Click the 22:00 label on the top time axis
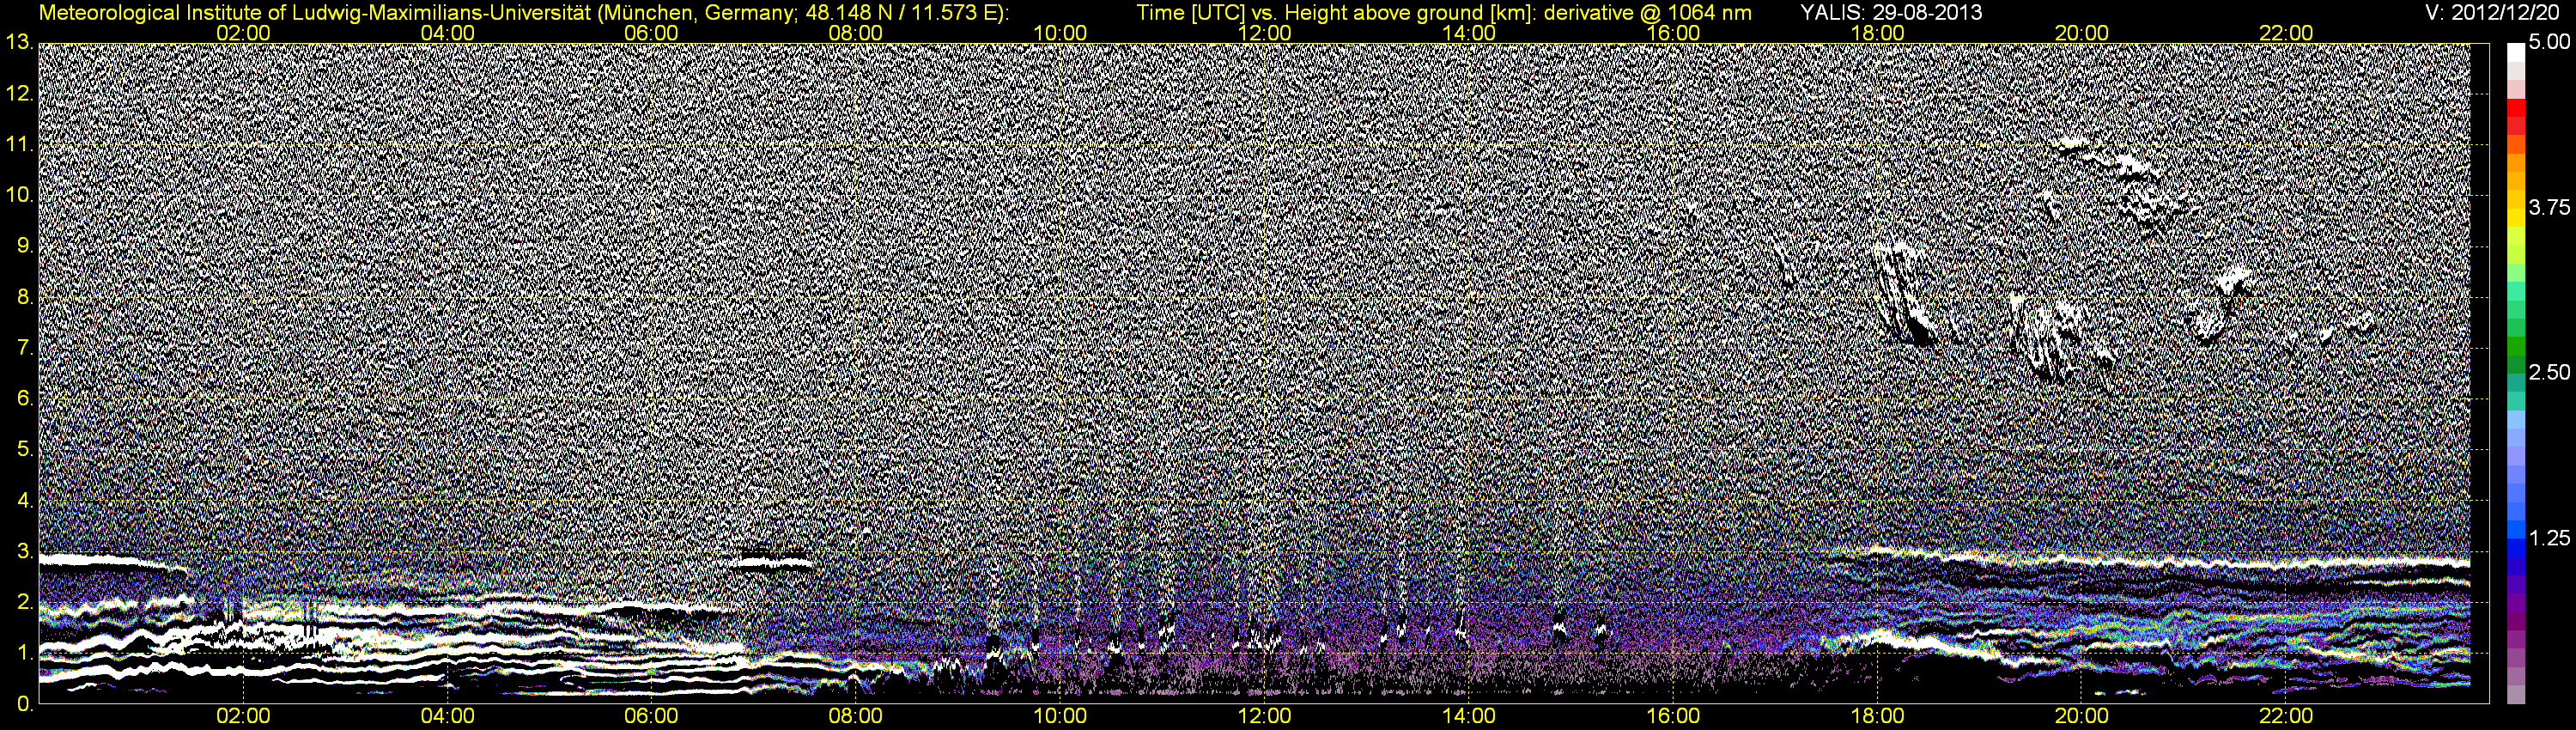Image resolution: width=2576 pixels, height=730 pixels. click(x=2286, y=33)
